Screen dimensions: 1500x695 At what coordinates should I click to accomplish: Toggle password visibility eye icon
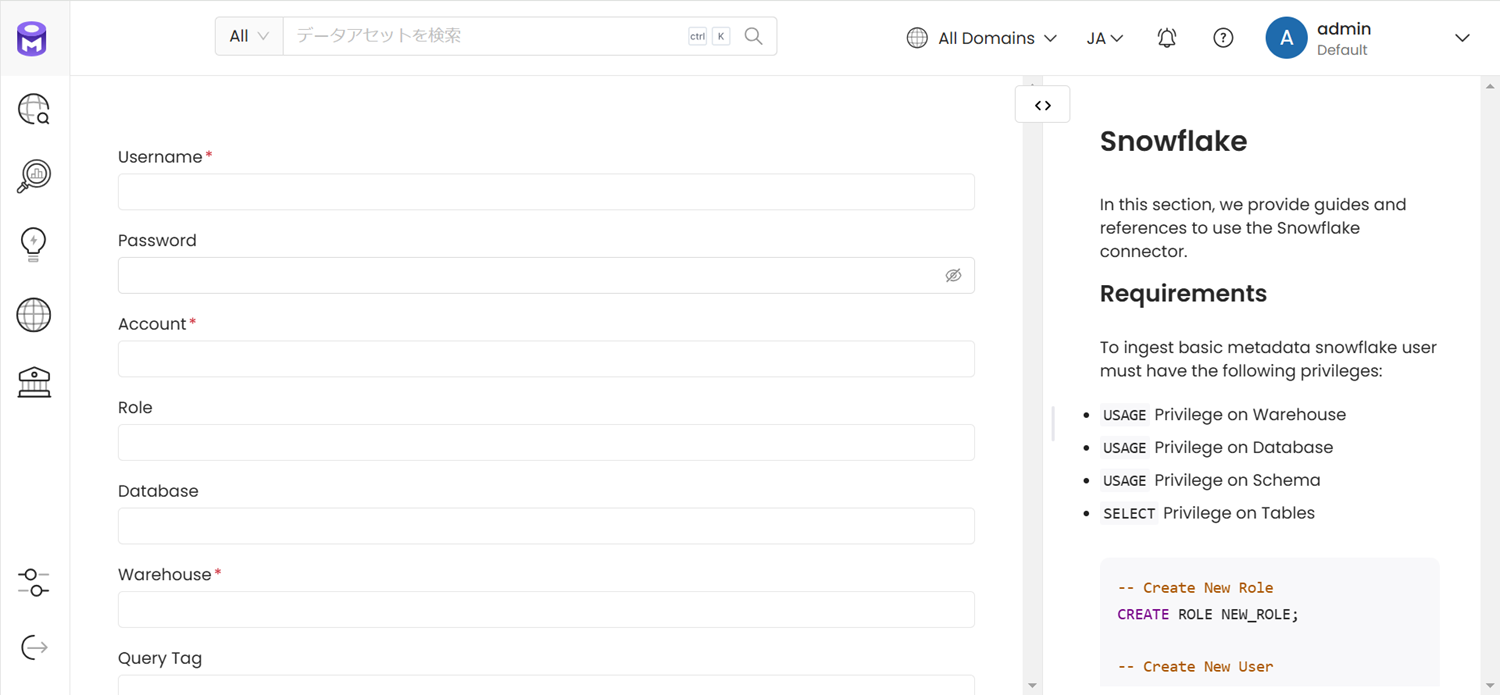click(953, 275)
